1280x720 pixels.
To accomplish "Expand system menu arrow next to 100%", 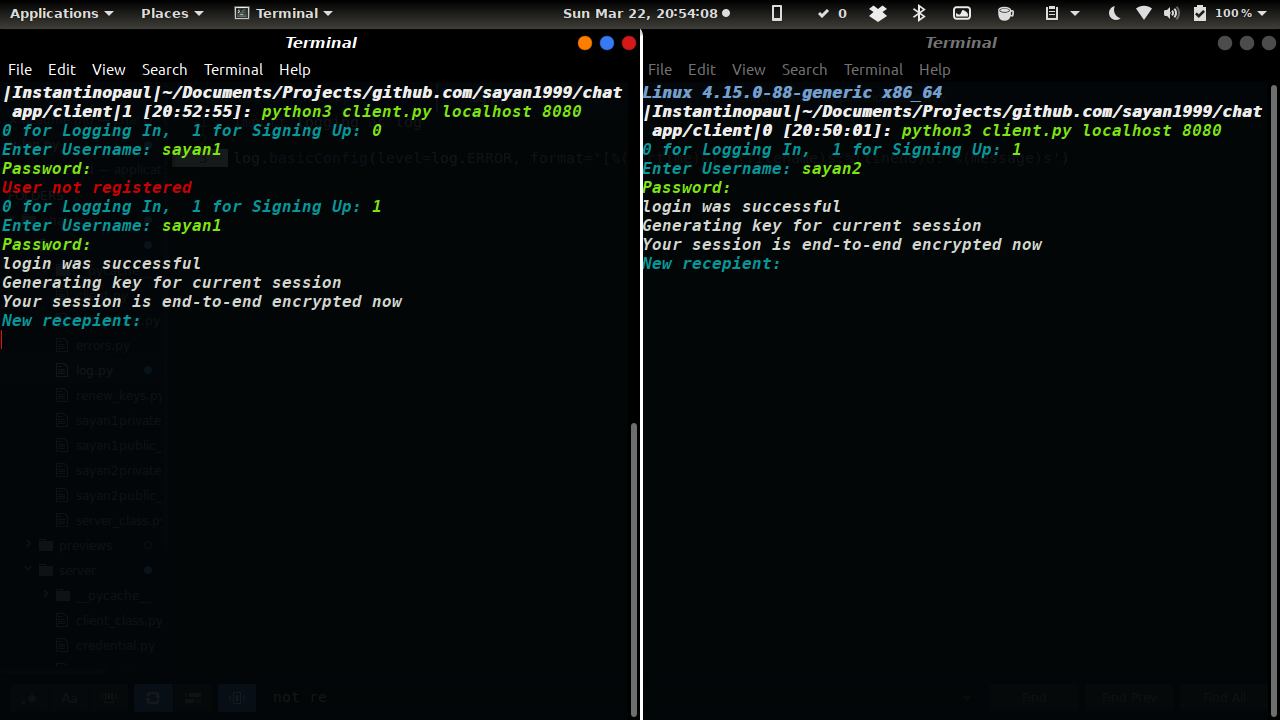I will point(1264,14).
